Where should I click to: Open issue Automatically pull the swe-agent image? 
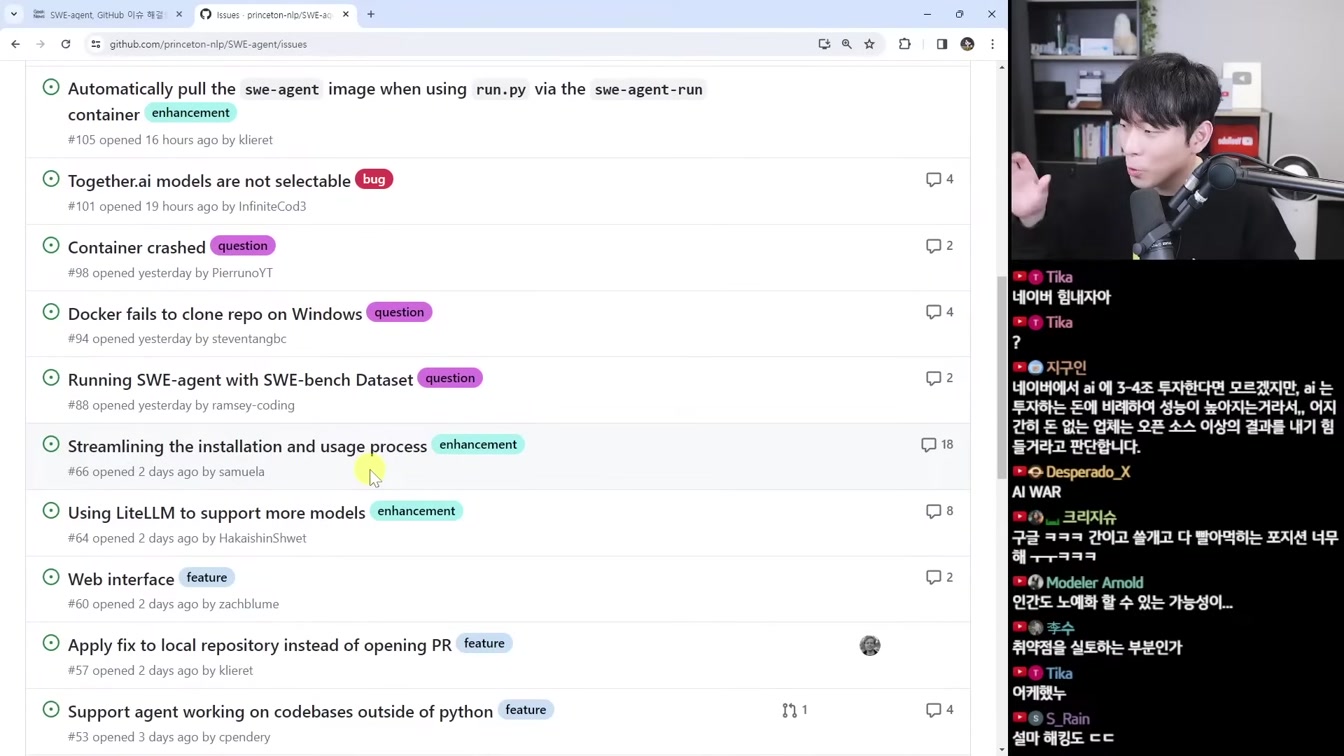[385, 101]
